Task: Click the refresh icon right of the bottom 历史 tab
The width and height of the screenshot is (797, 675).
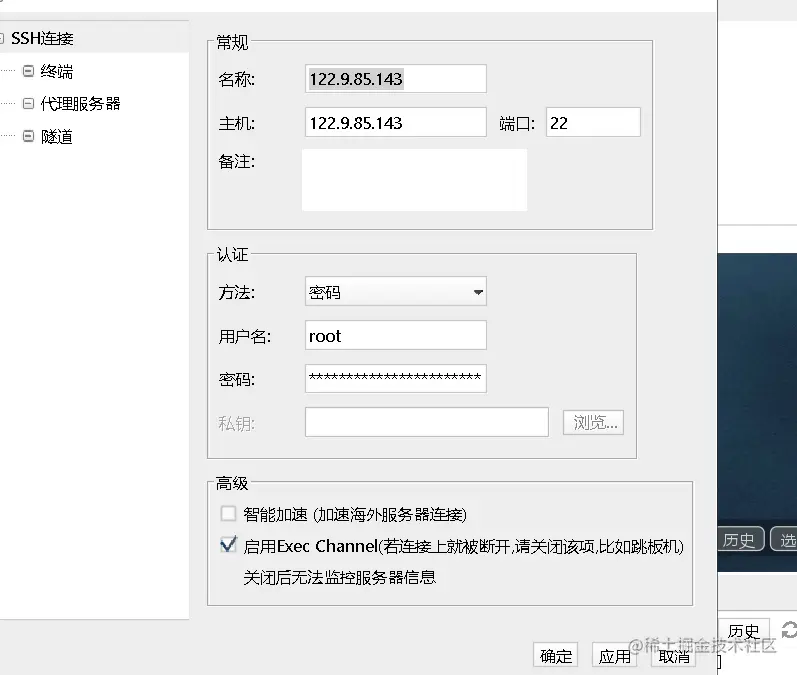Action: [789, 630]
